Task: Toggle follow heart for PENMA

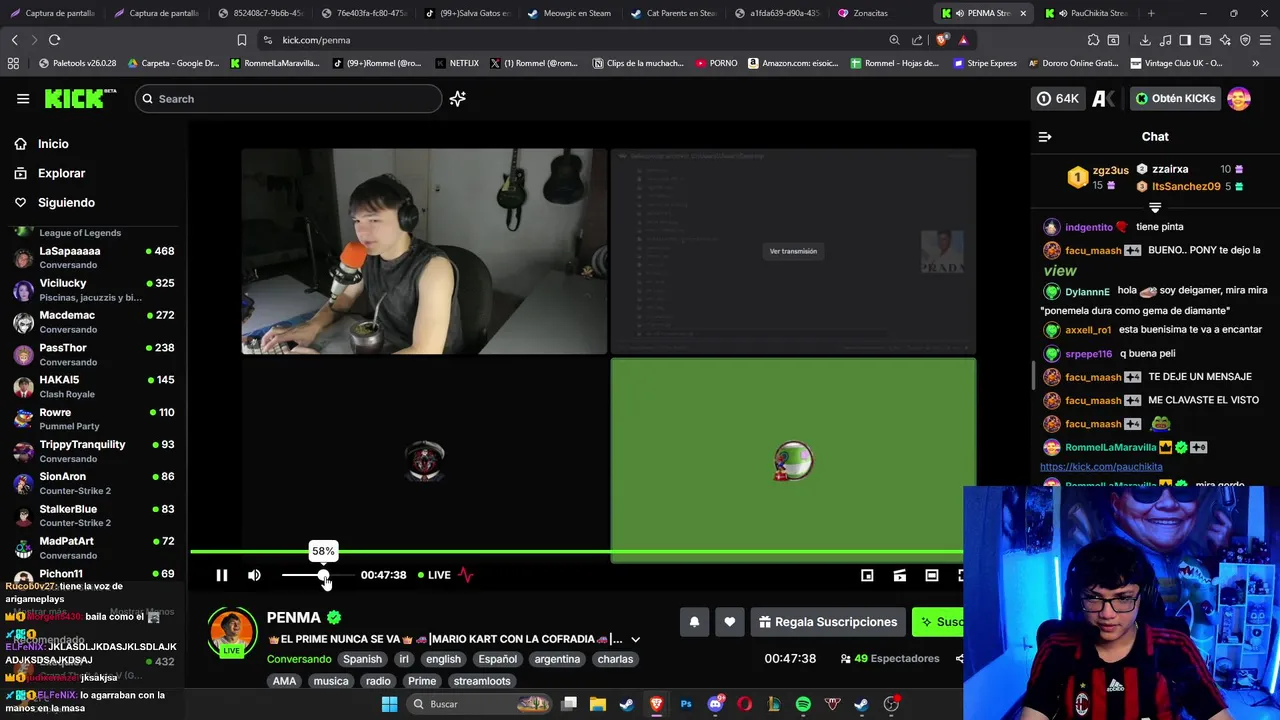Action: coord(729,622)
